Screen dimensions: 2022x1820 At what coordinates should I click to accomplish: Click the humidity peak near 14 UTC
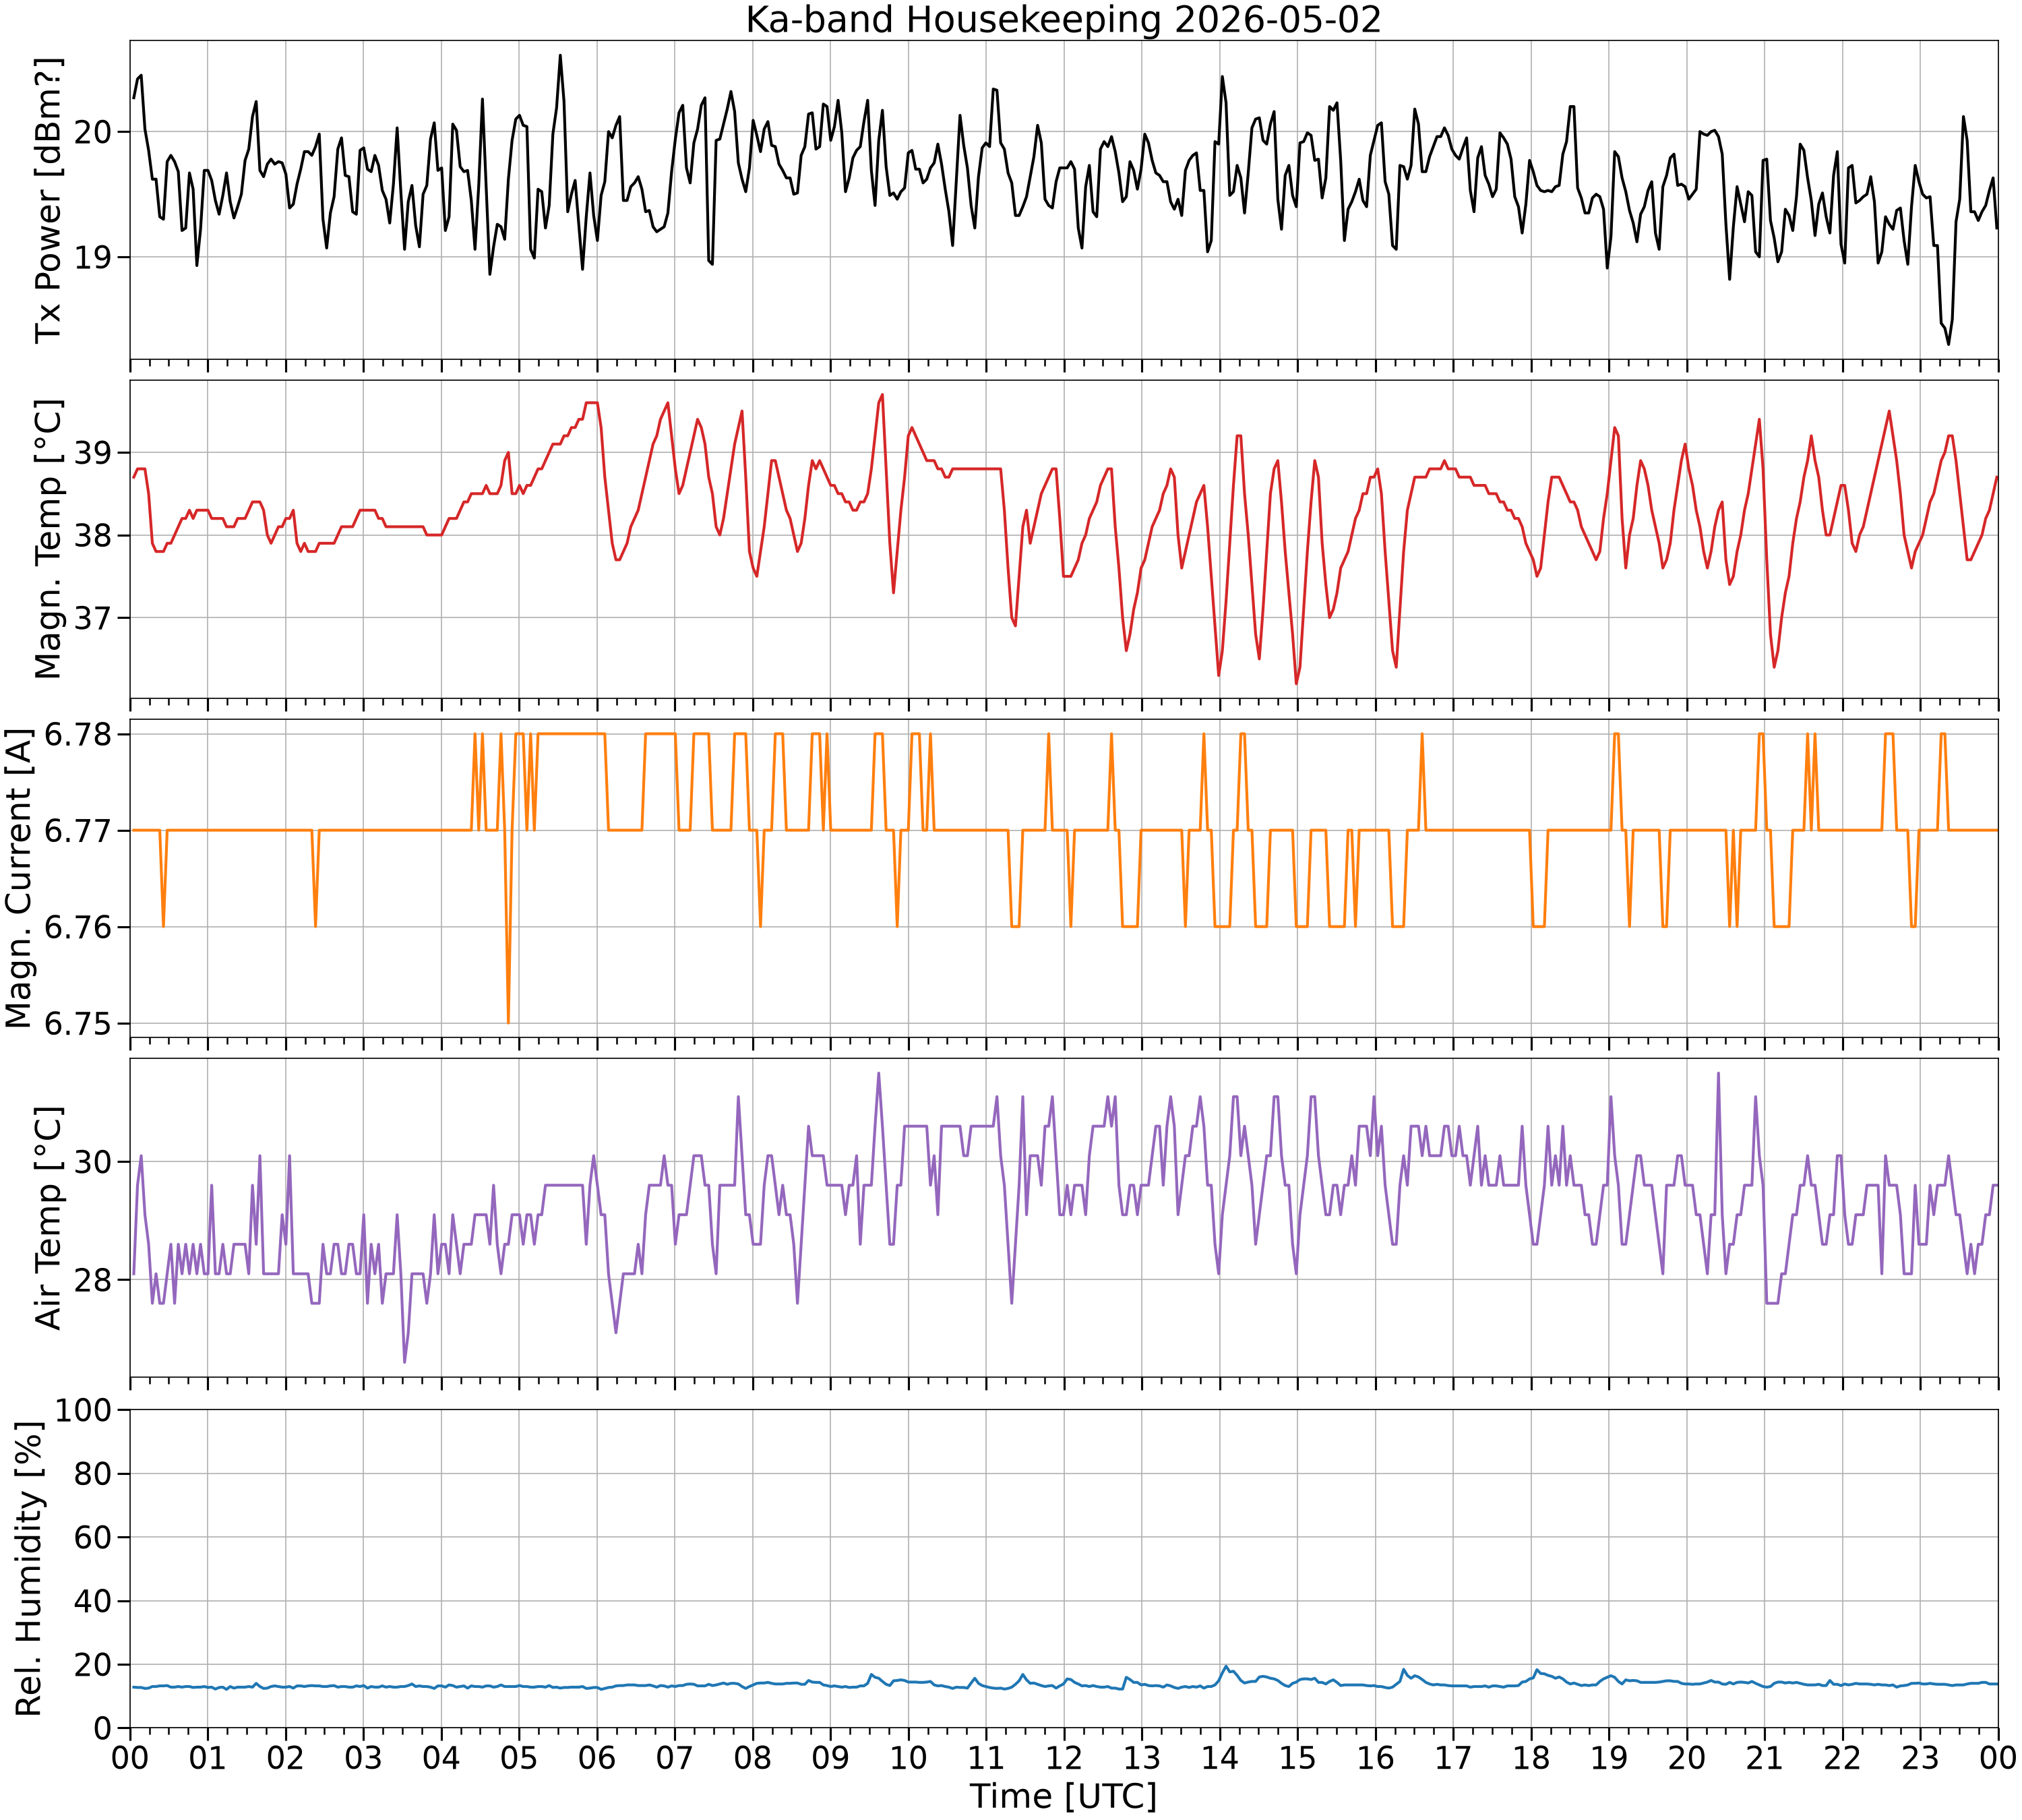(x=1226, y=1666)
